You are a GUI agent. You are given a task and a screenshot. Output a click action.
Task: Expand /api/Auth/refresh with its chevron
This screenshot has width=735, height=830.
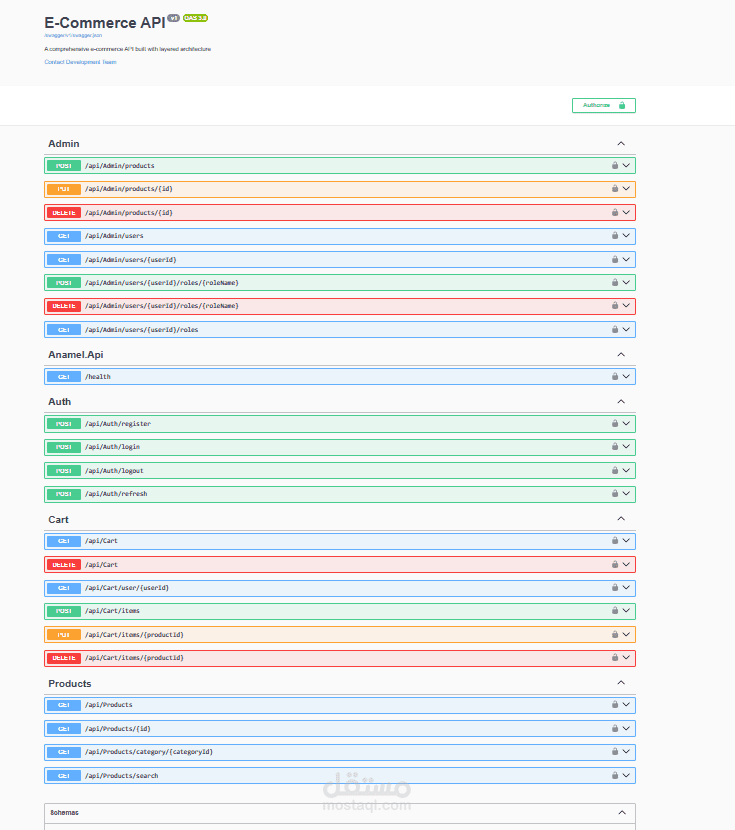(626, 493)
